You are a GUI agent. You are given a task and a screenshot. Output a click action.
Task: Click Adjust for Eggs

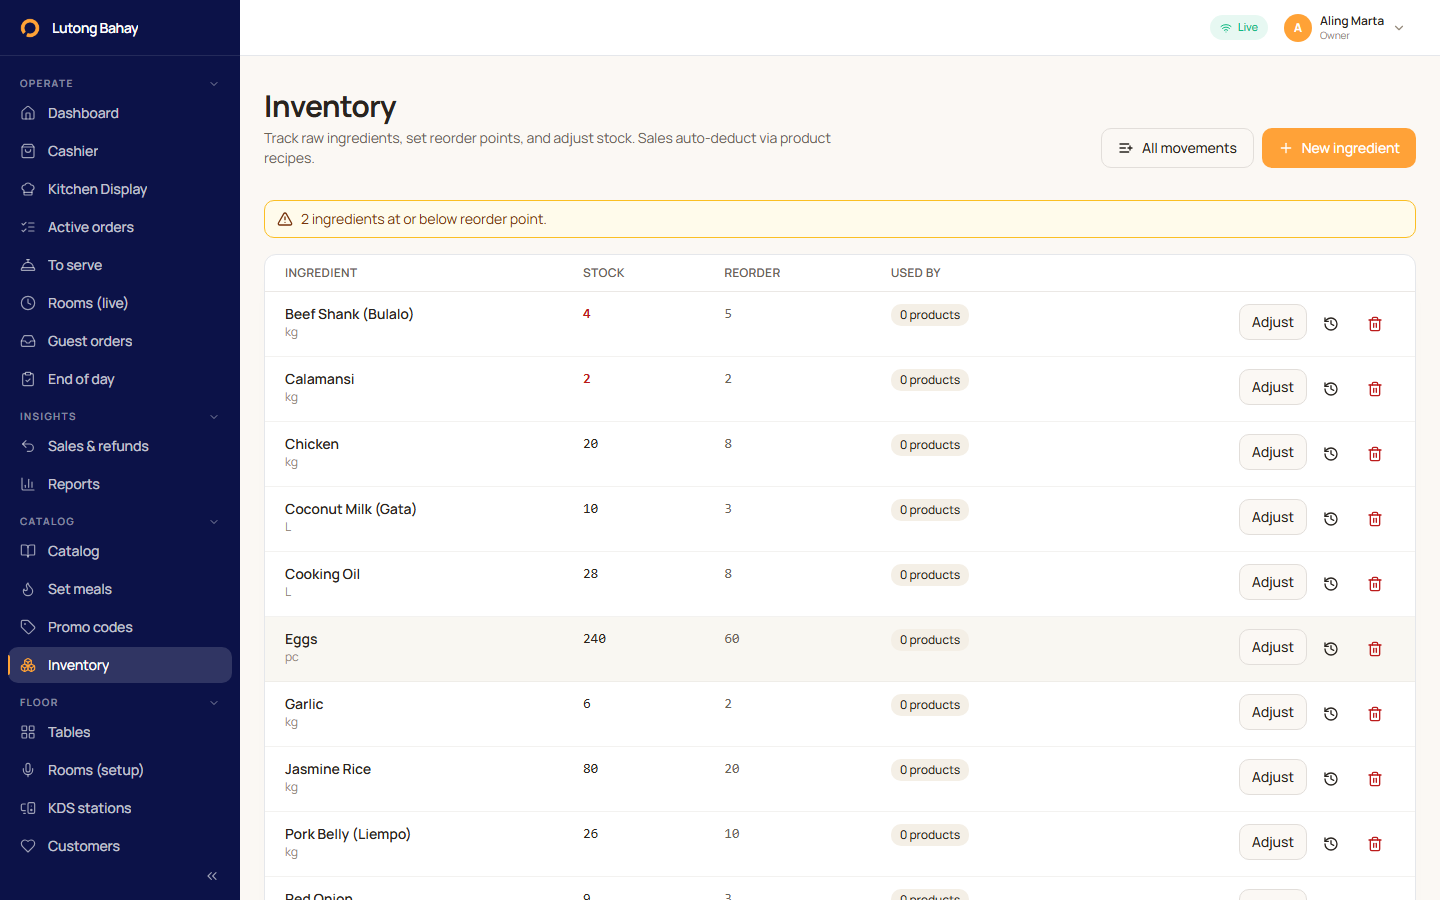coord(1272,647)
